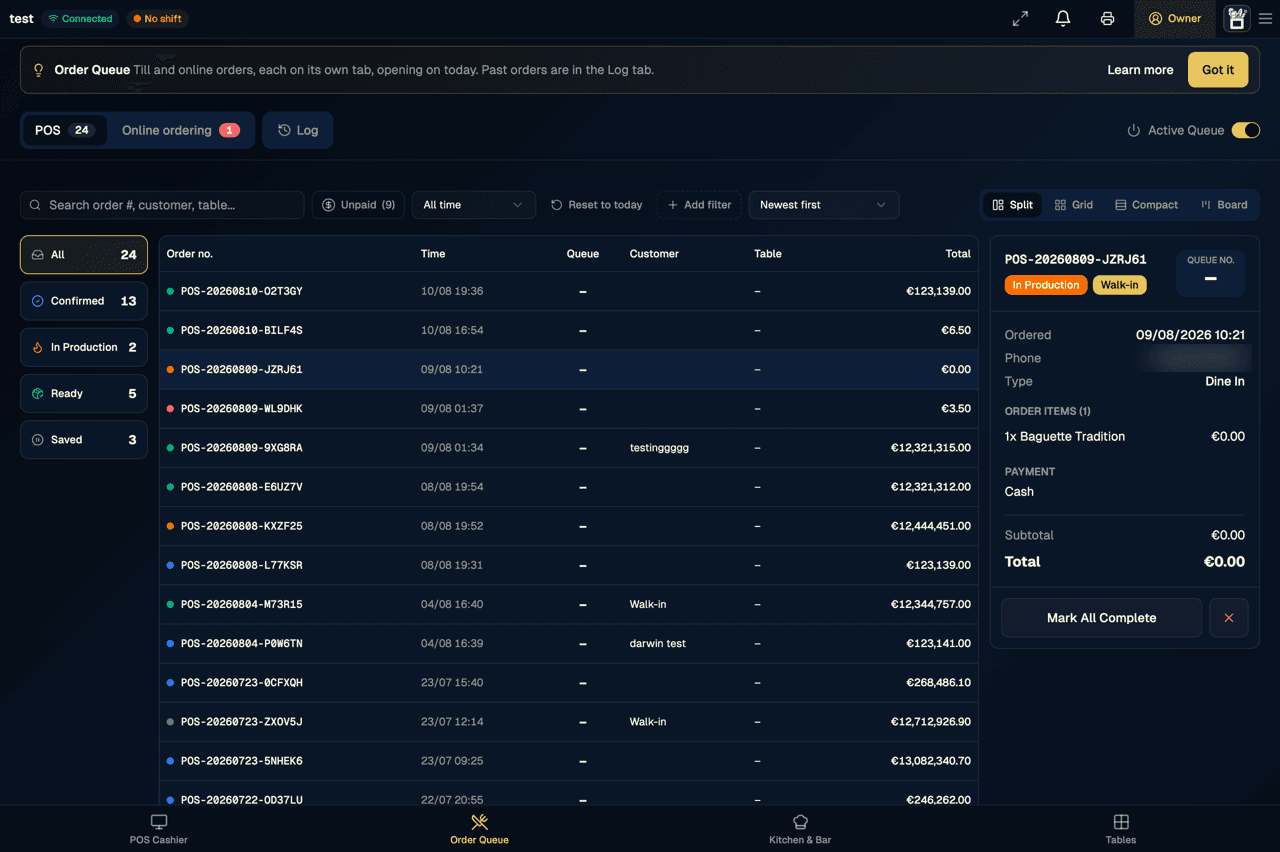
Task: Filter by All orders status
Action: [x=84, y=255]
